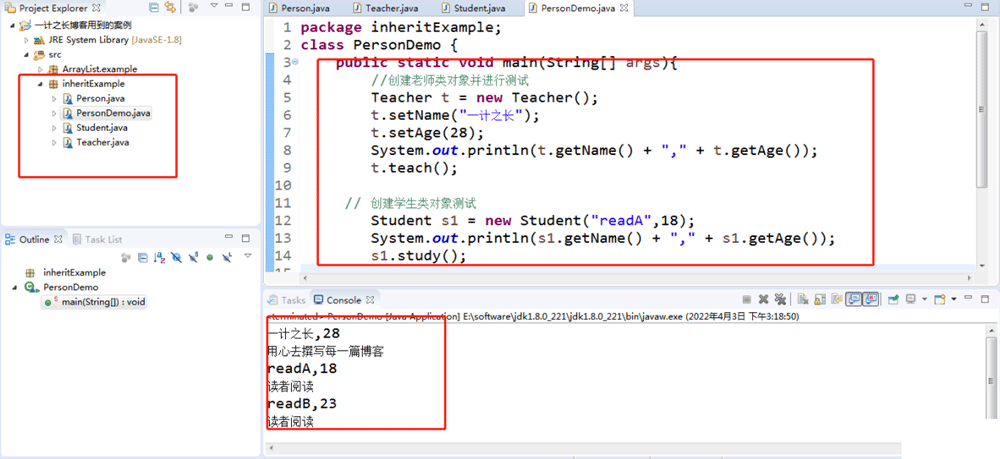The image size is (1000, 459).
Task: Click the Terminate console button
Action: (746, 299)
